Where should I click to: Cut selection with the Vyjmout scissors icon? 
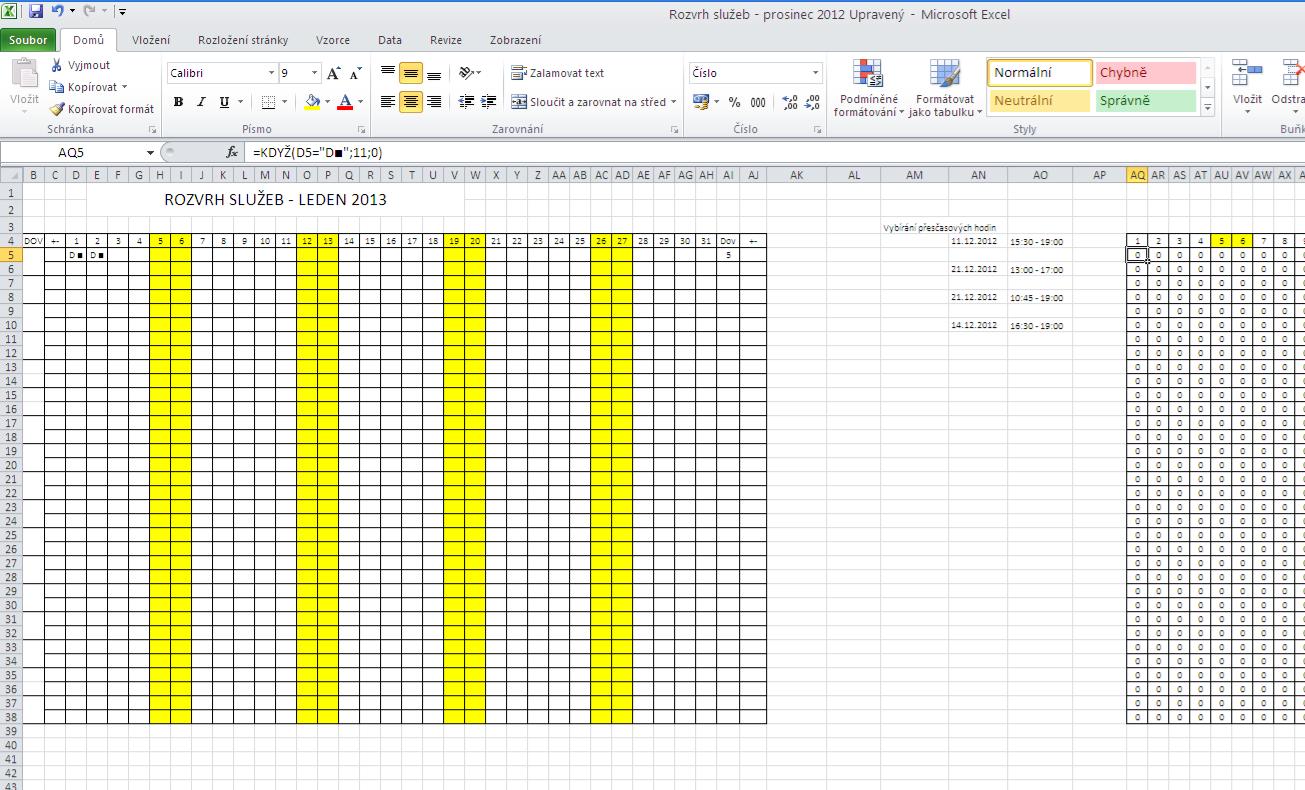click(58, 65)
